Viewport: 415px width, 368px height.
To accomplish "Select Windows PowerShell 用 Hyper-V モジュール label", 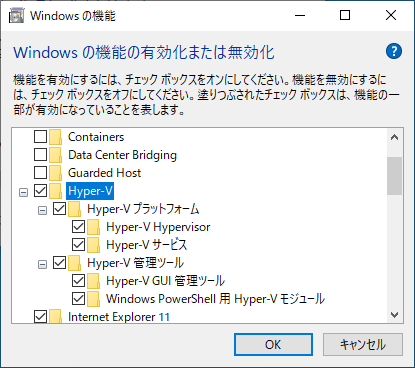I will pos(215,299).
